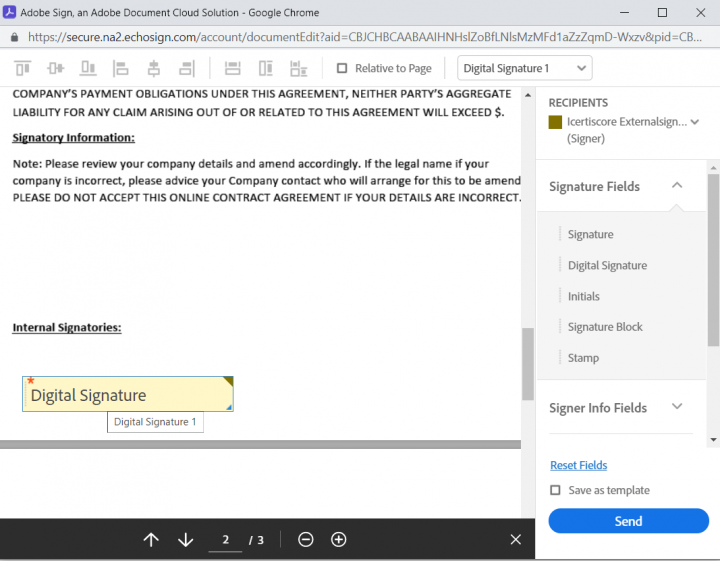The width and height of the screenshot is (720, 561).
Task: Zoom in using the plus icon
Action: click(x=339, y=539)
